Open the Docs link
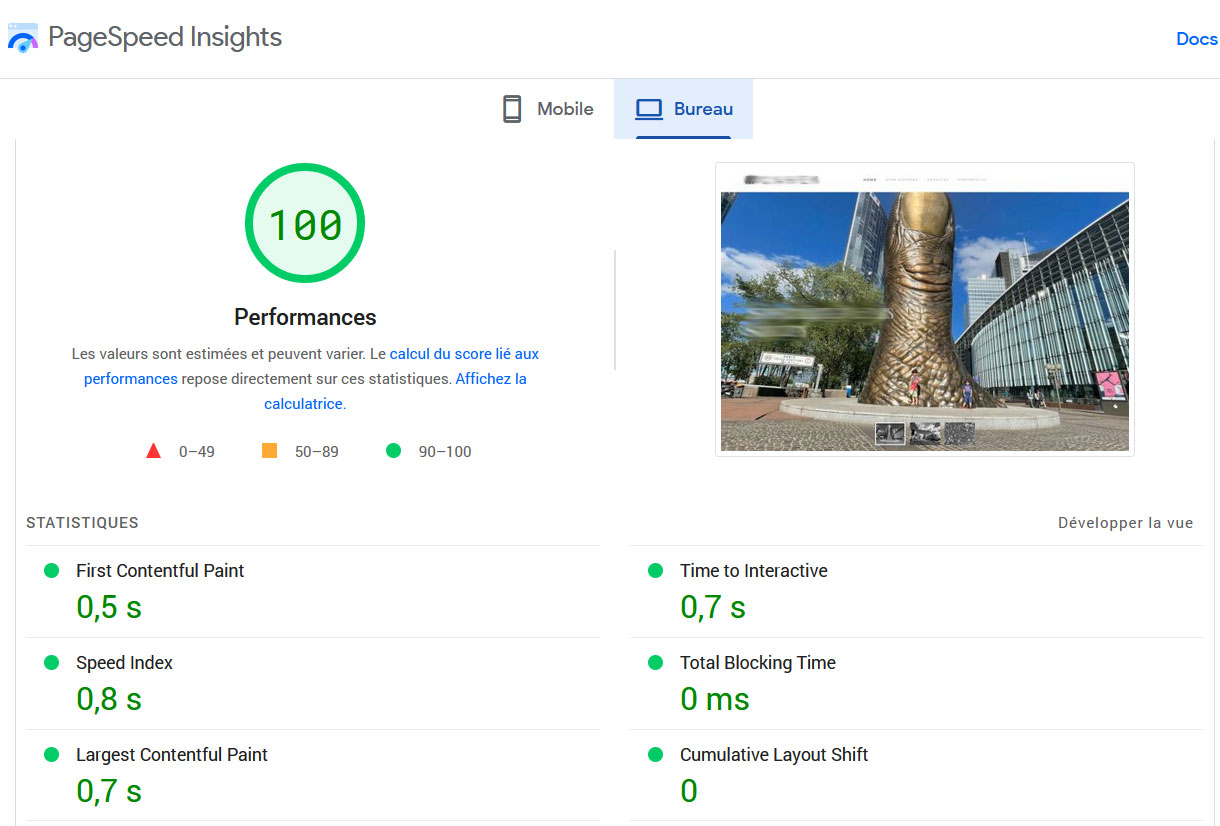 [x=1197, y=39]
